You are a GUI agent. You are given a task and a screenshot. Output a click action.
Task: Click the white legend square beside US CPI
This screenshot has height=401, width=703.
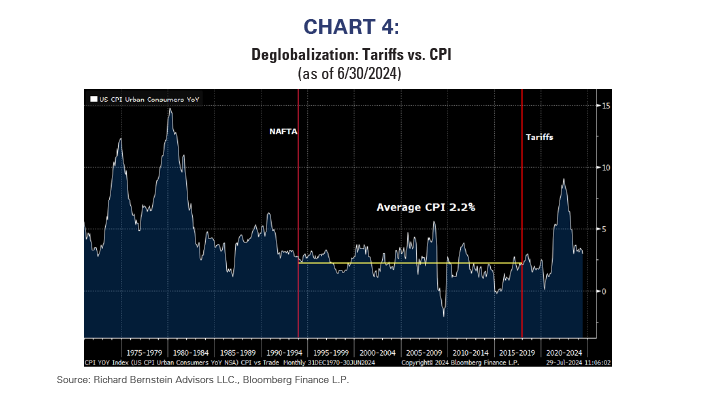[x=93, y=99]
